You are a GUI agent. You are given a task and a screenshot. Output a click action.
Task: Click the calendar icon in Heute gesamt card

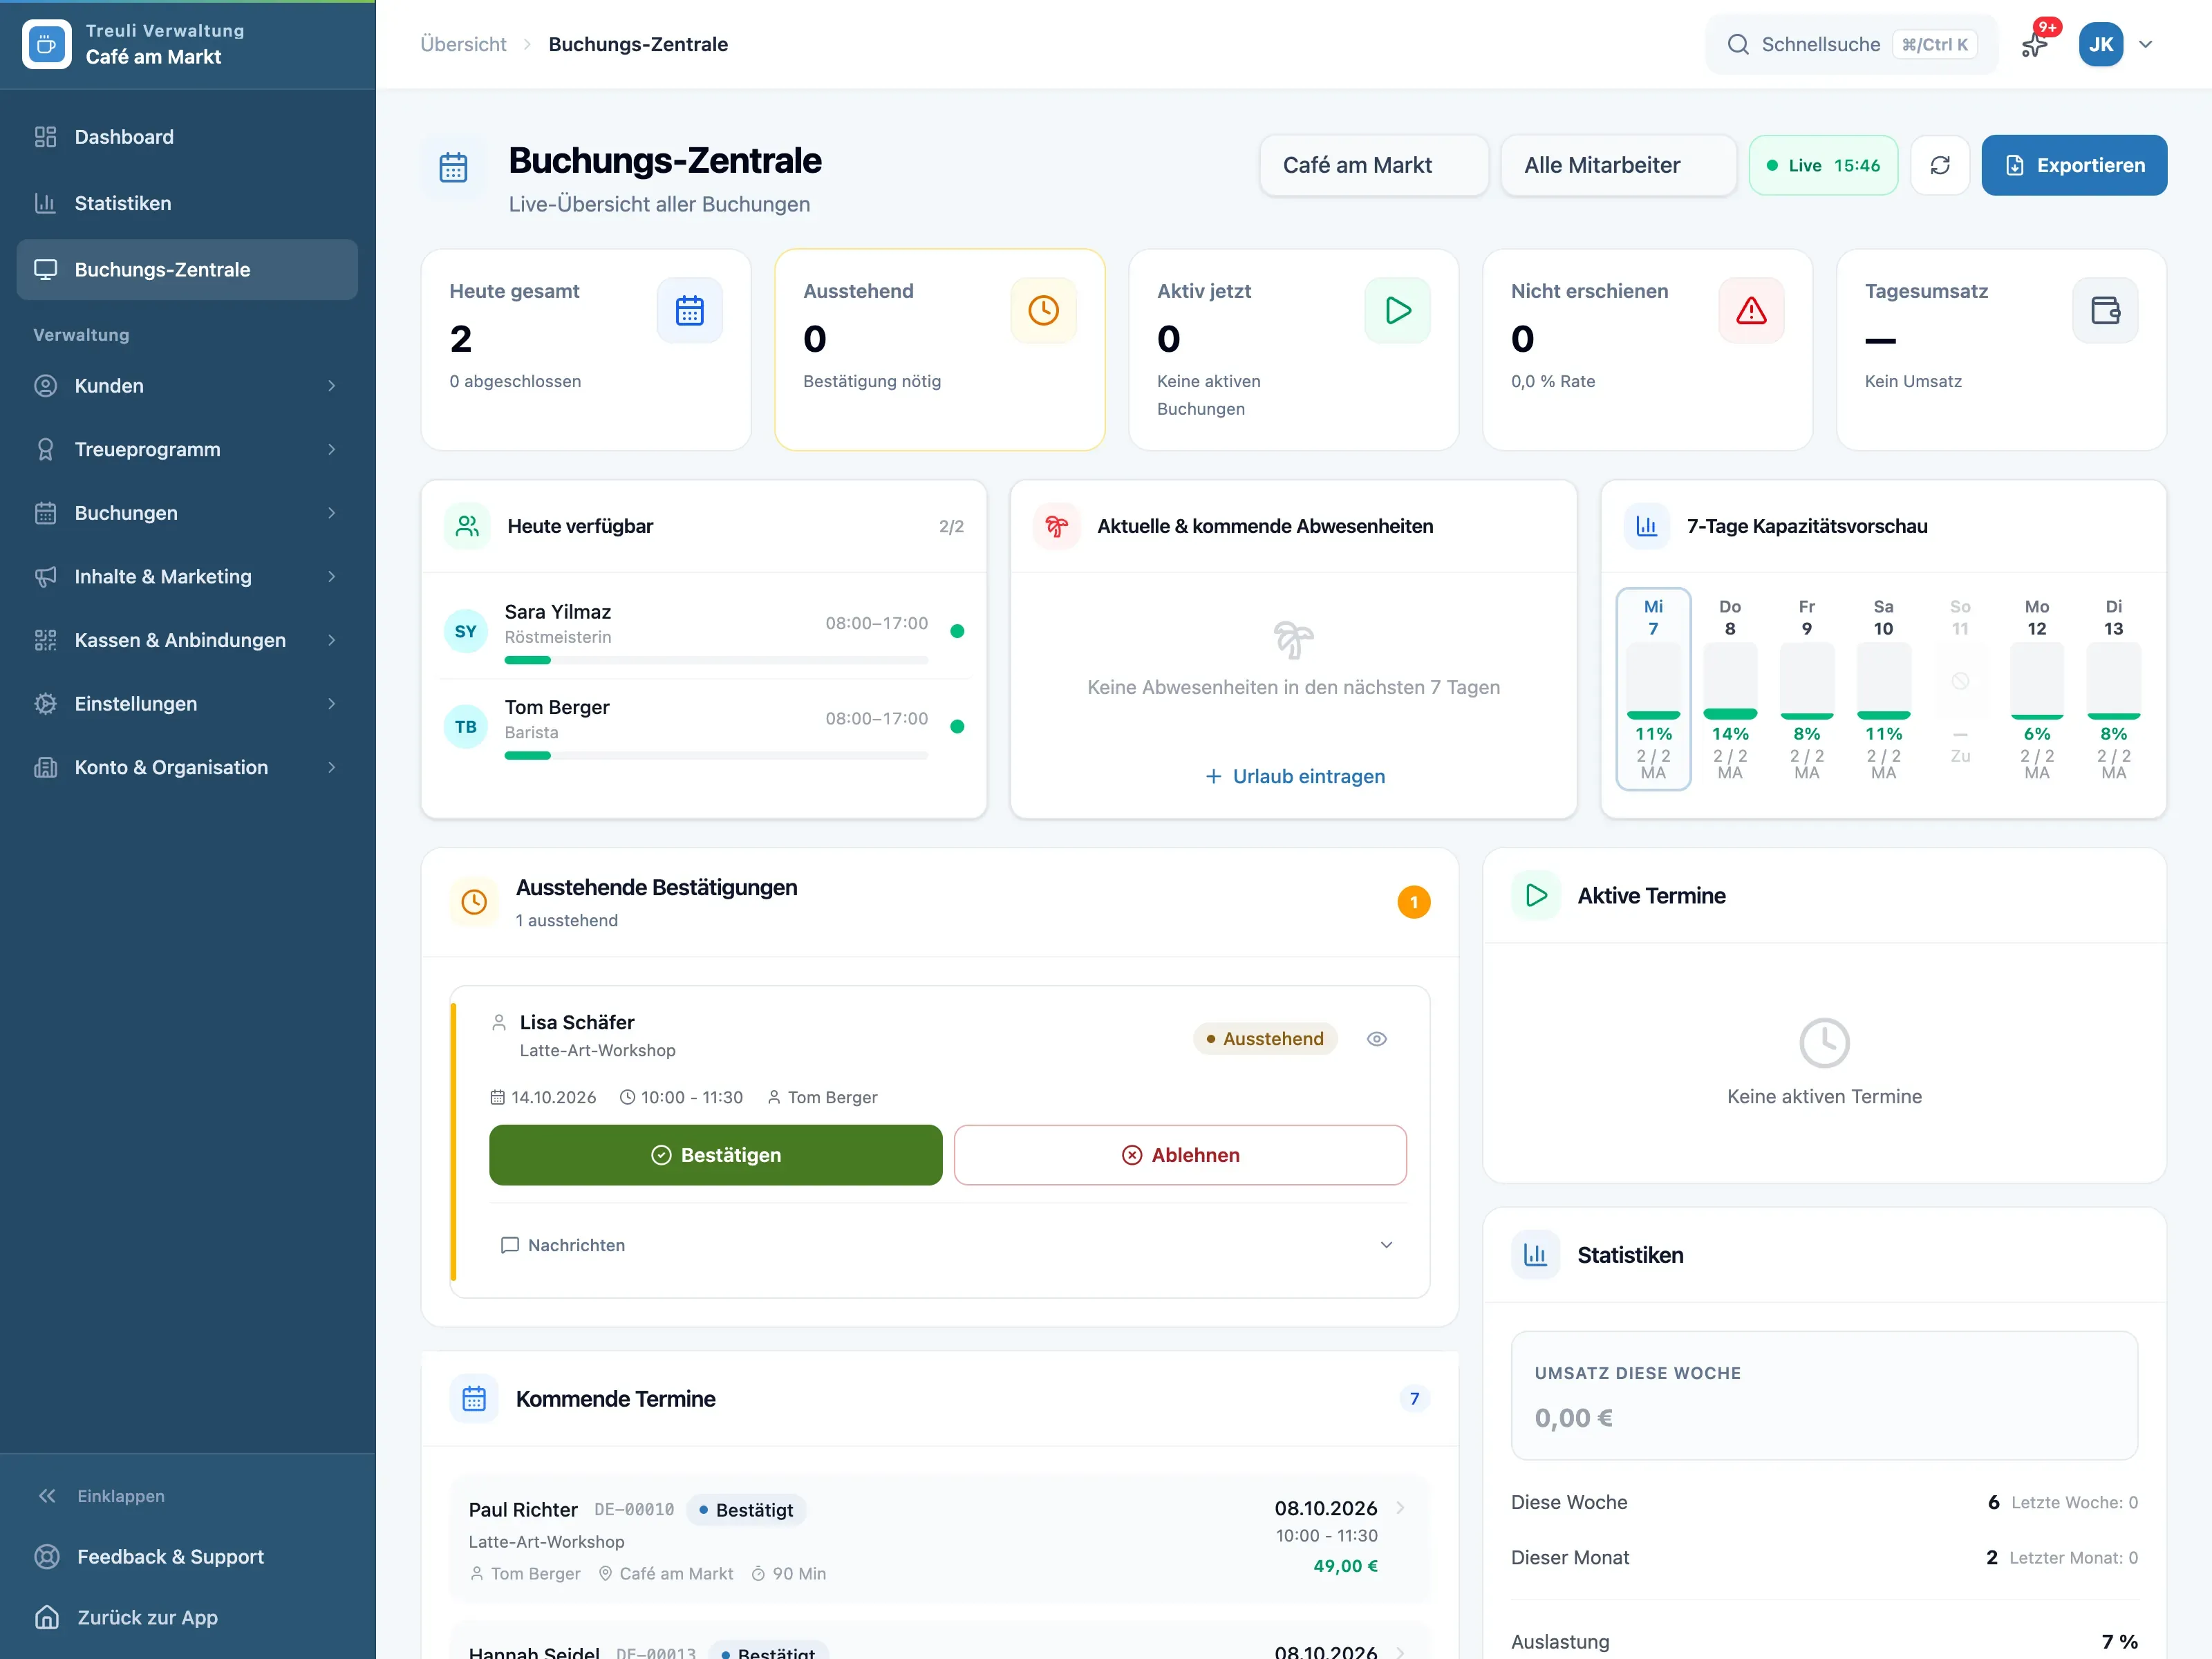click(689, 310)
